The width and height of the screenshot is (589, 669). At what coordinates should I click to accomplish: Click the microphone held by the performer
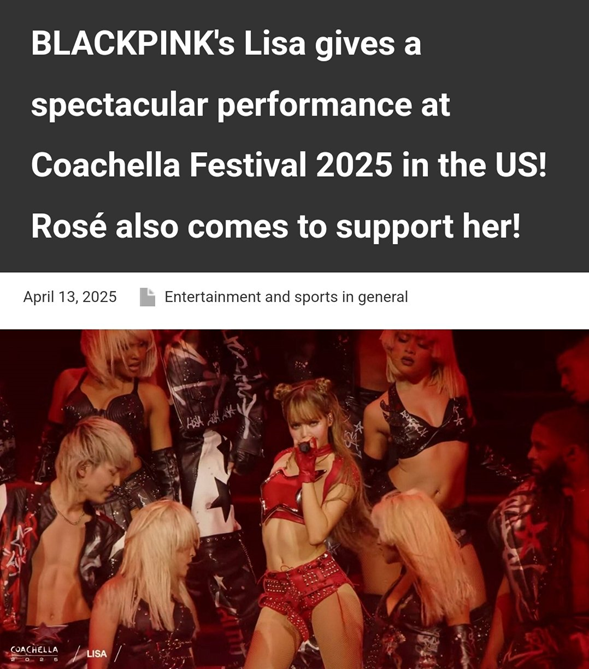point(305,447)
